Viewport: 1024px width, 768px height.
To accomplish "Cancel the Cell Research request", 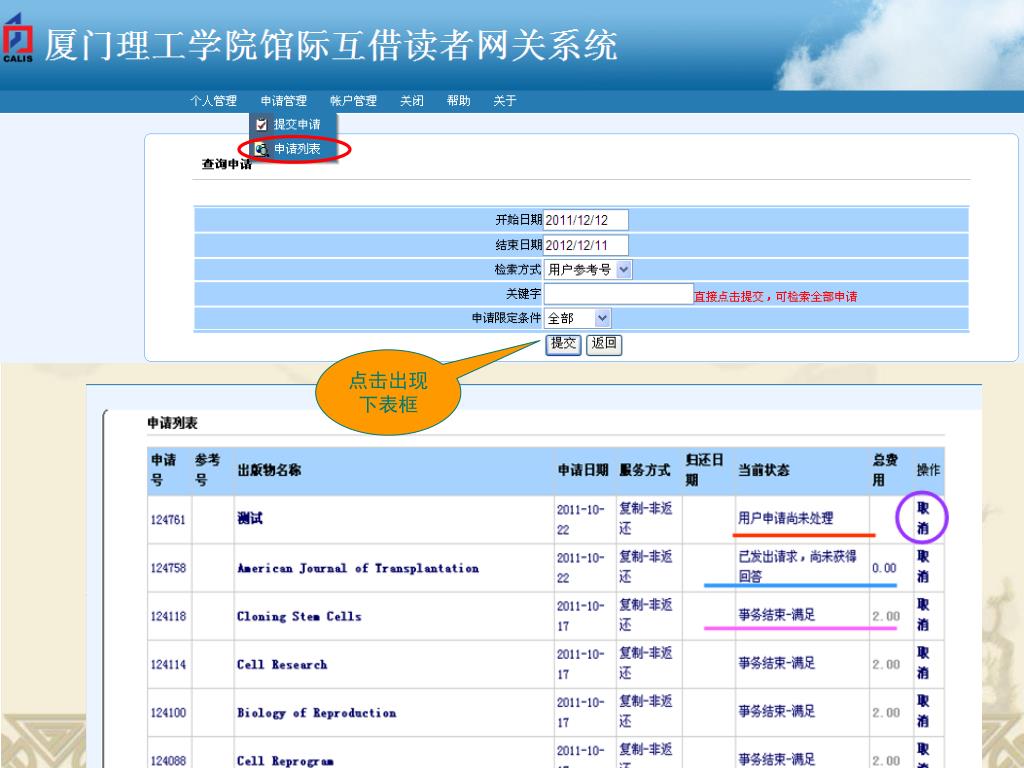I will coord(923,663).
